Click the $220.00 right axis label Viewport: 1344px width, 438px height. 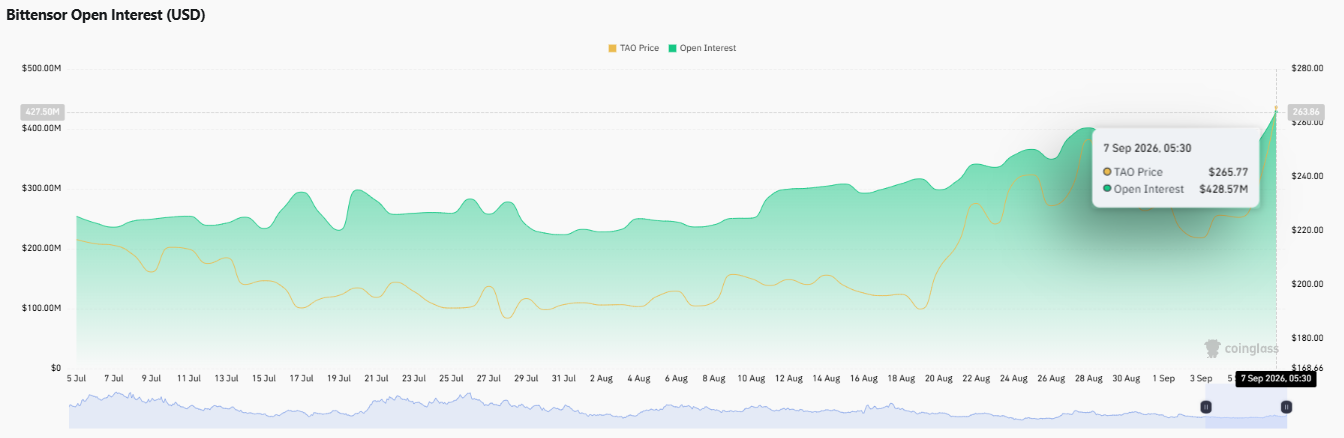tap(1306, 230)
